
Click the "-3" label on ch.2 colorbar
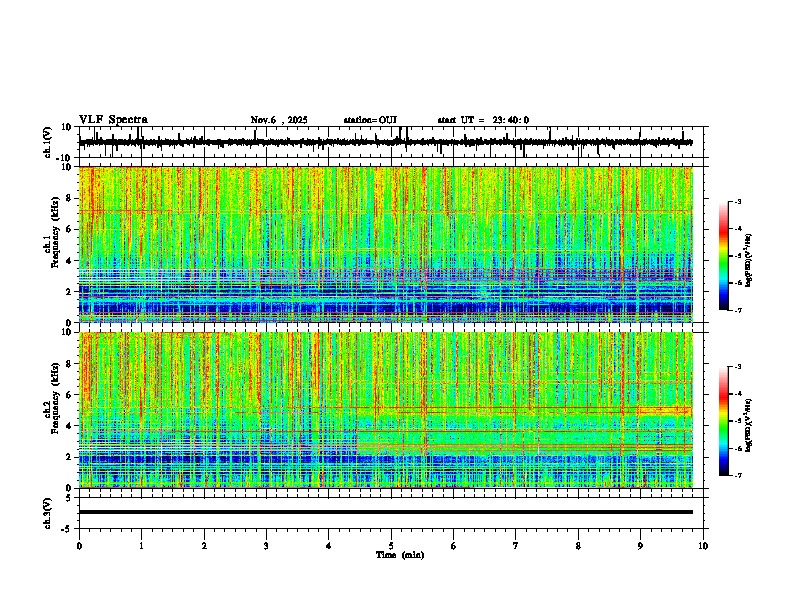(737, 367)
